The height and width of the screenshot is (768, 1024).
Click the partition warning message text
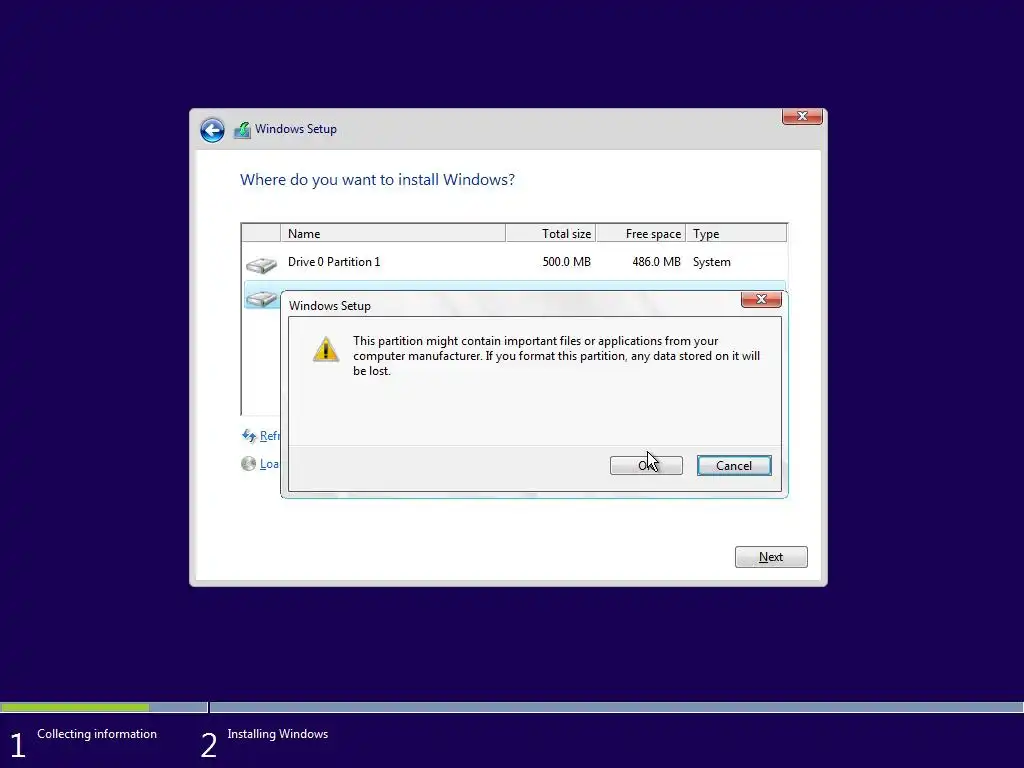(556, 356)
